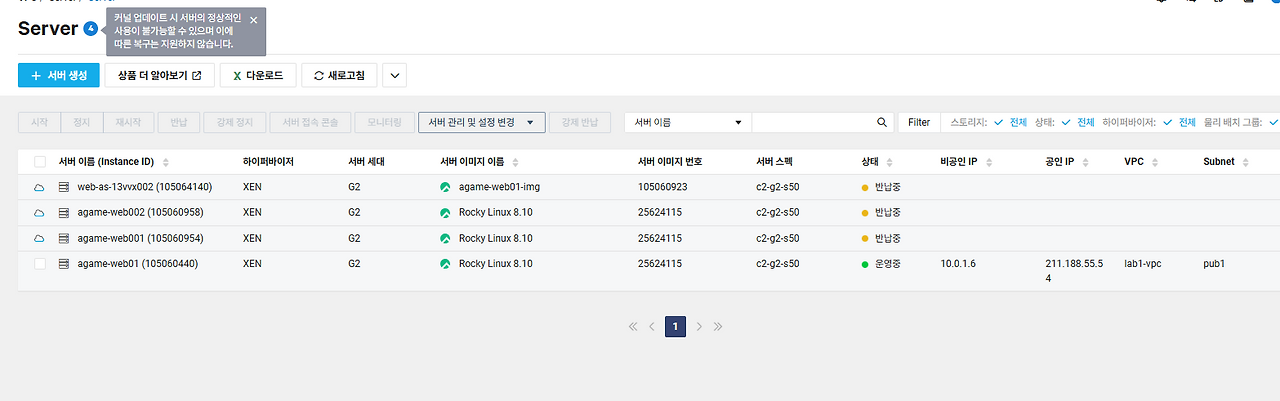The image size is (1280, 401).
Task: Close the kernel update warning tooltip
Action: click(x=253, y=19)
